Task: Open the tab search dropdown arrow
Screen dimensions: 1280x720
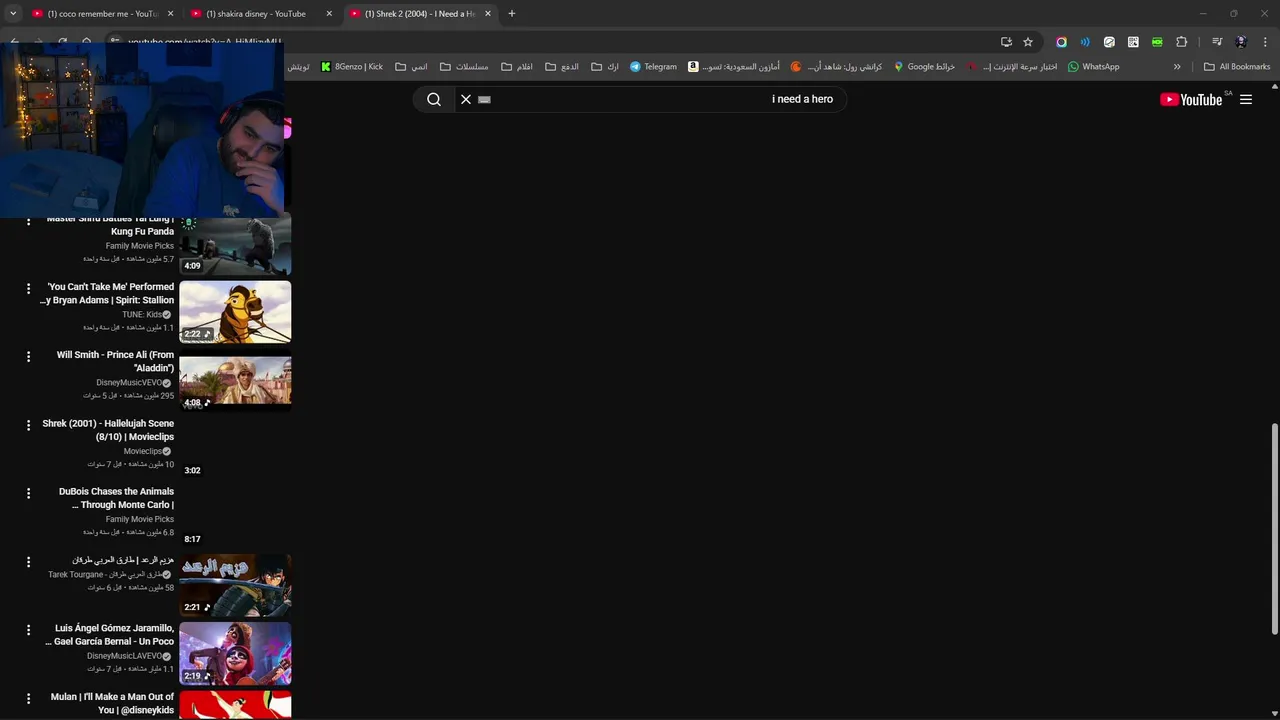Action: (x=13, y=14)
